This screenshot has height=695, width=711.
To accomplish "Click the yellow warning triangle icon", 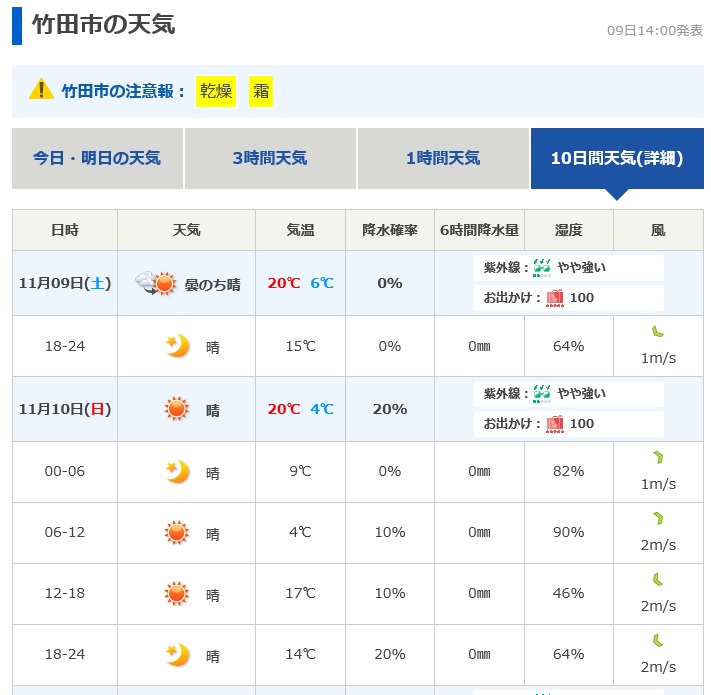I will coord(41,90).
